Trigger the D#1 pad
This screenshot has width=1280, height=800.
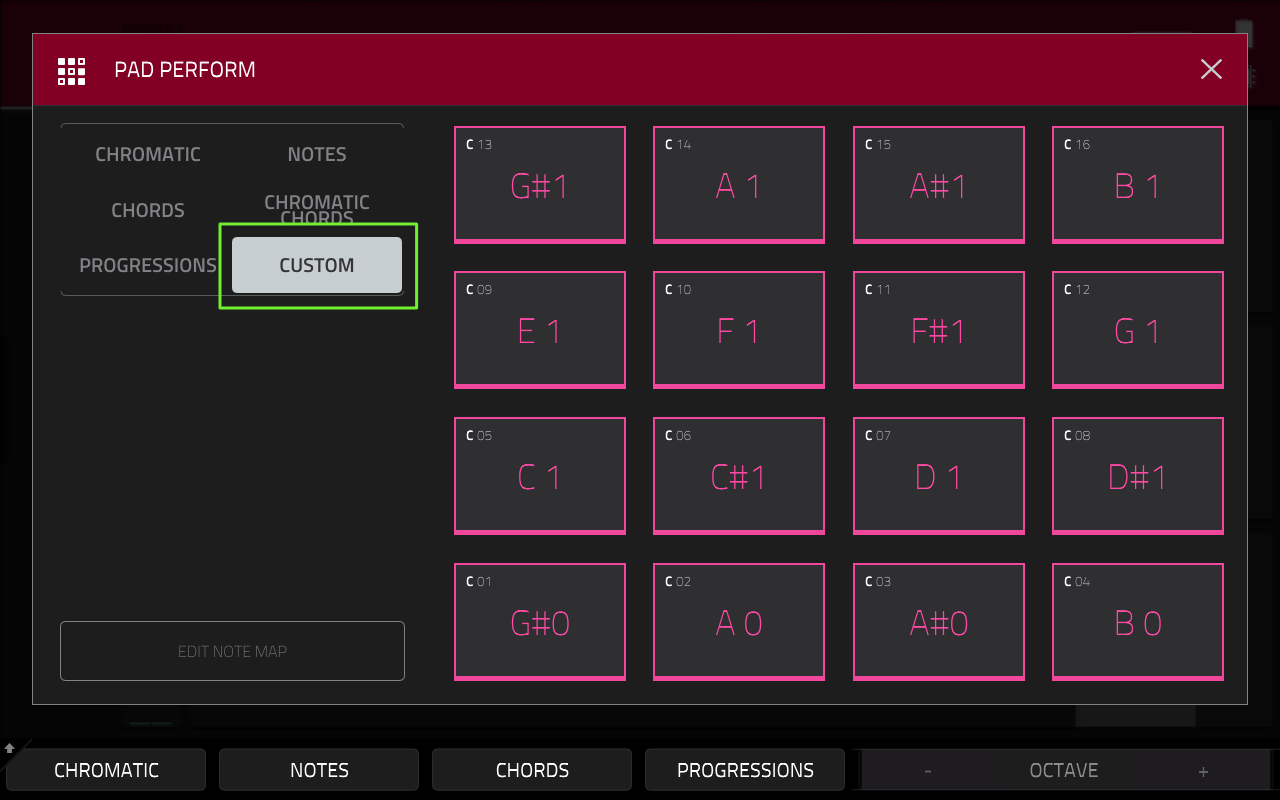(1137, 475)
